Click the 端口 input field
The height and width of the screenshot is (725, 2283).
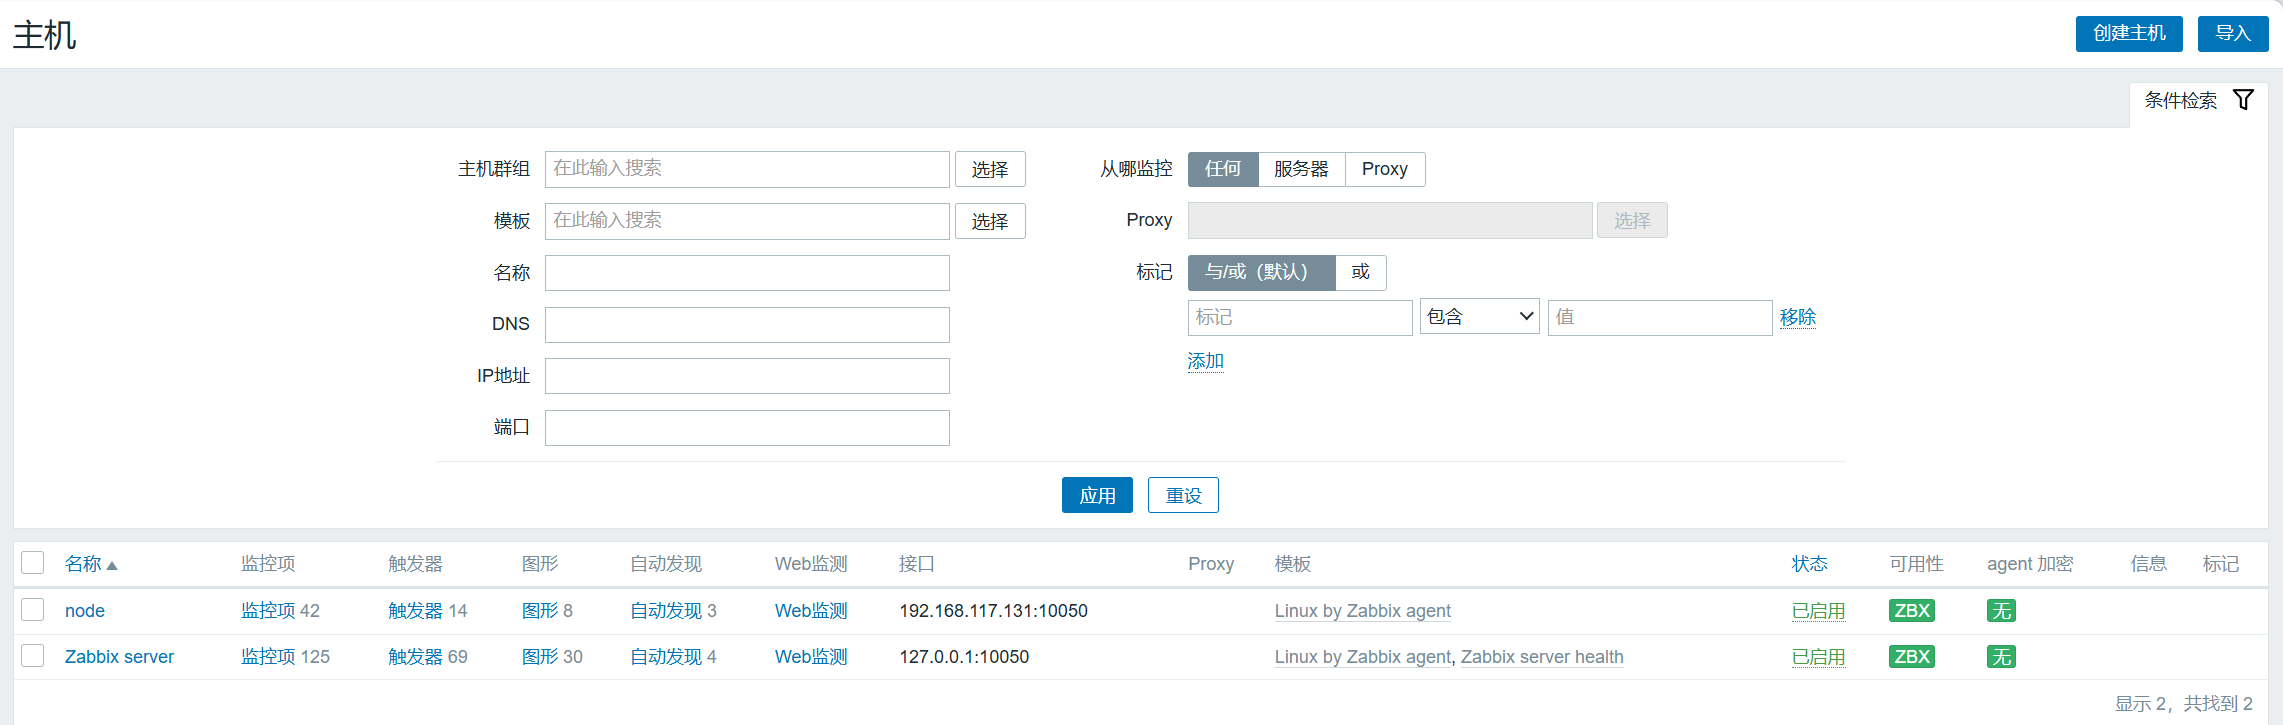747,428
